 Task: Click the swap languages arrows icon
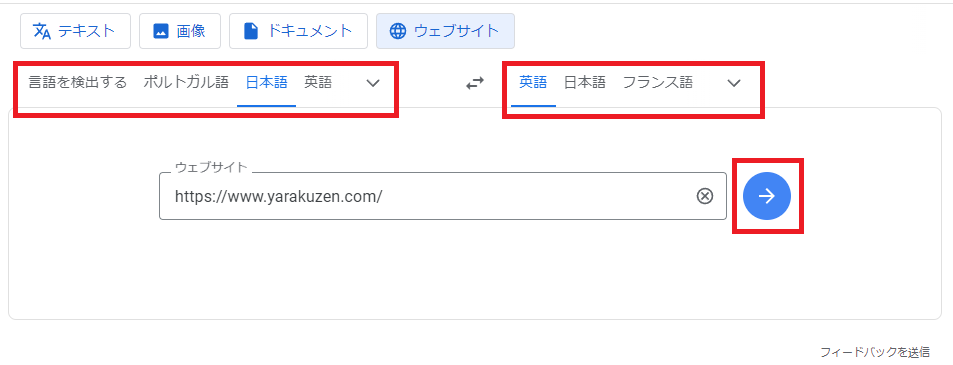tap(475, 83)
